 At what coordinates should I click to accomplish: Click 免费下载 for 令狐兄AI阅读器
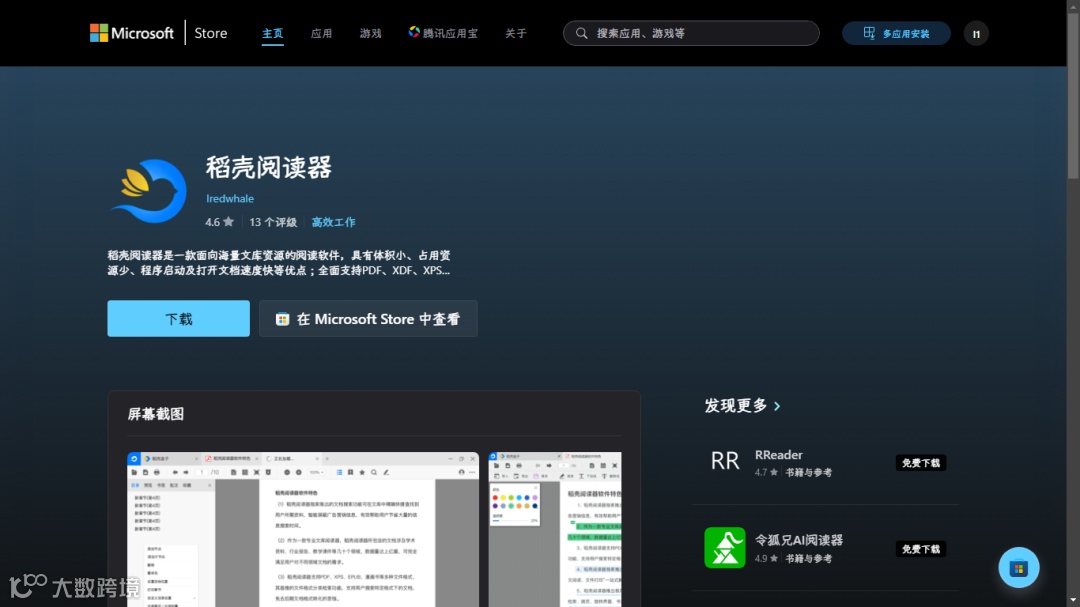point(921,549)
